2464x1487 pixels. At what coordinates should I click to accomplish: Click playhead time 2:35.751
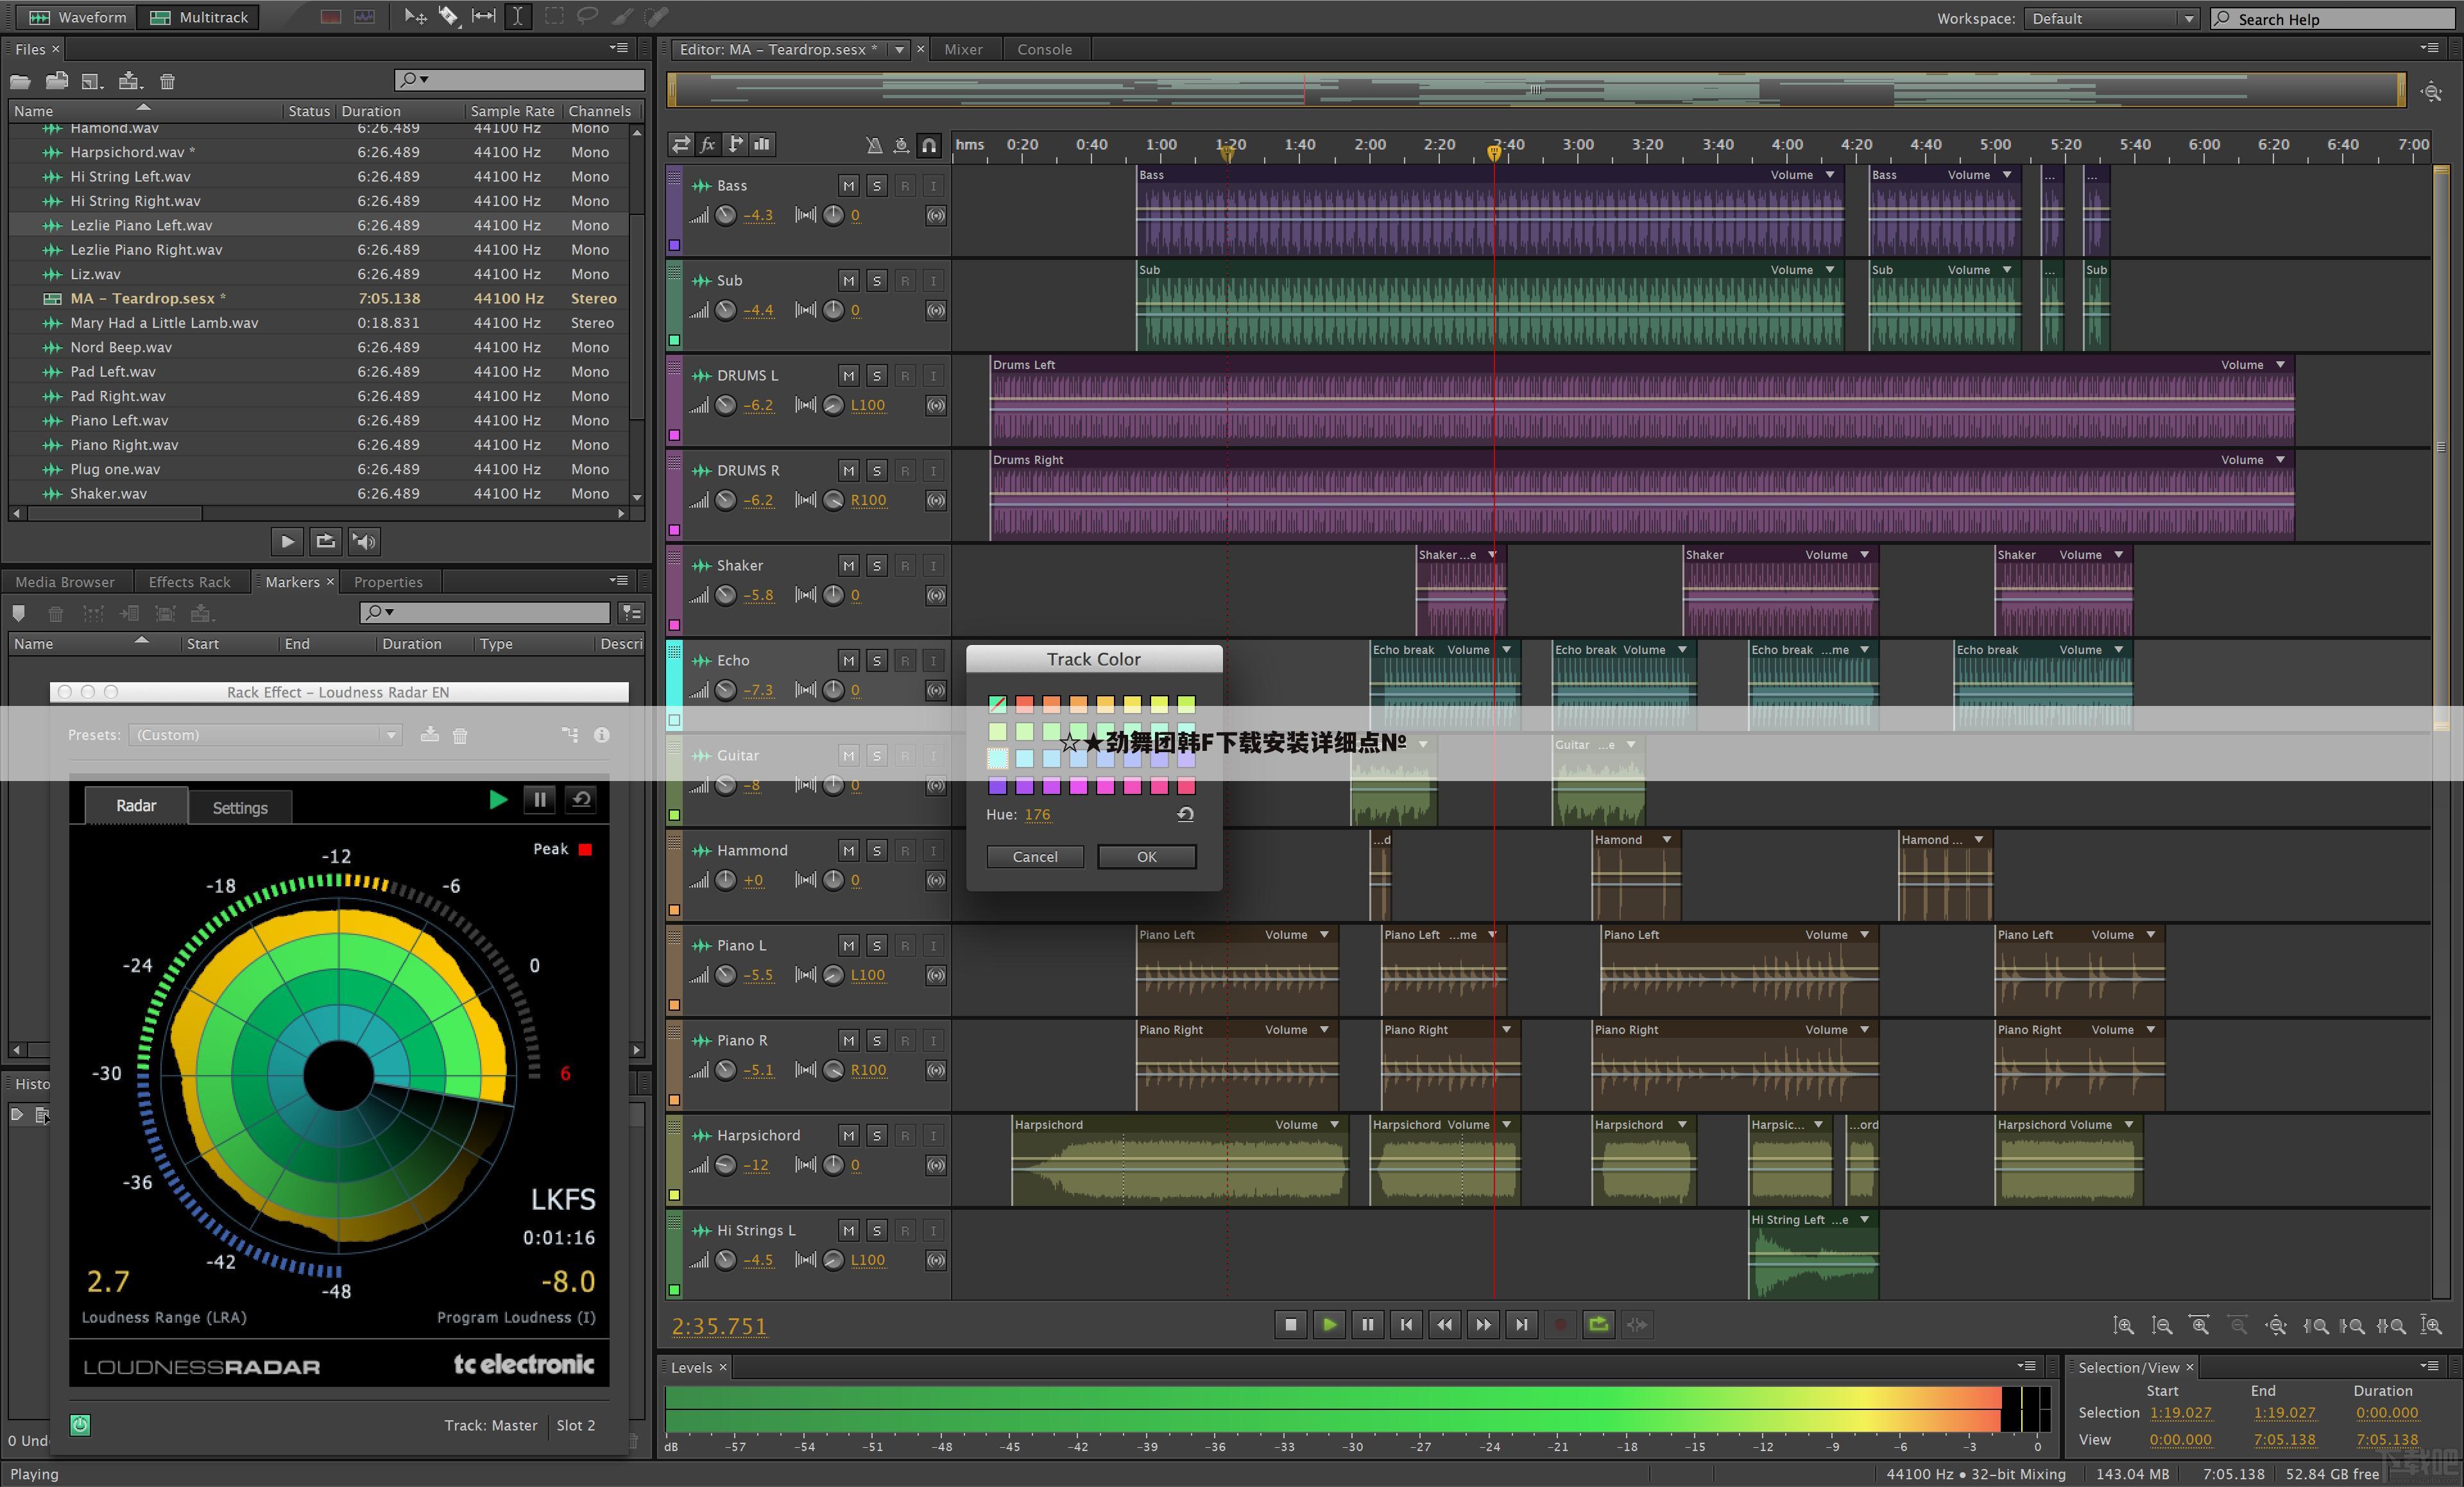point(719,1327)
